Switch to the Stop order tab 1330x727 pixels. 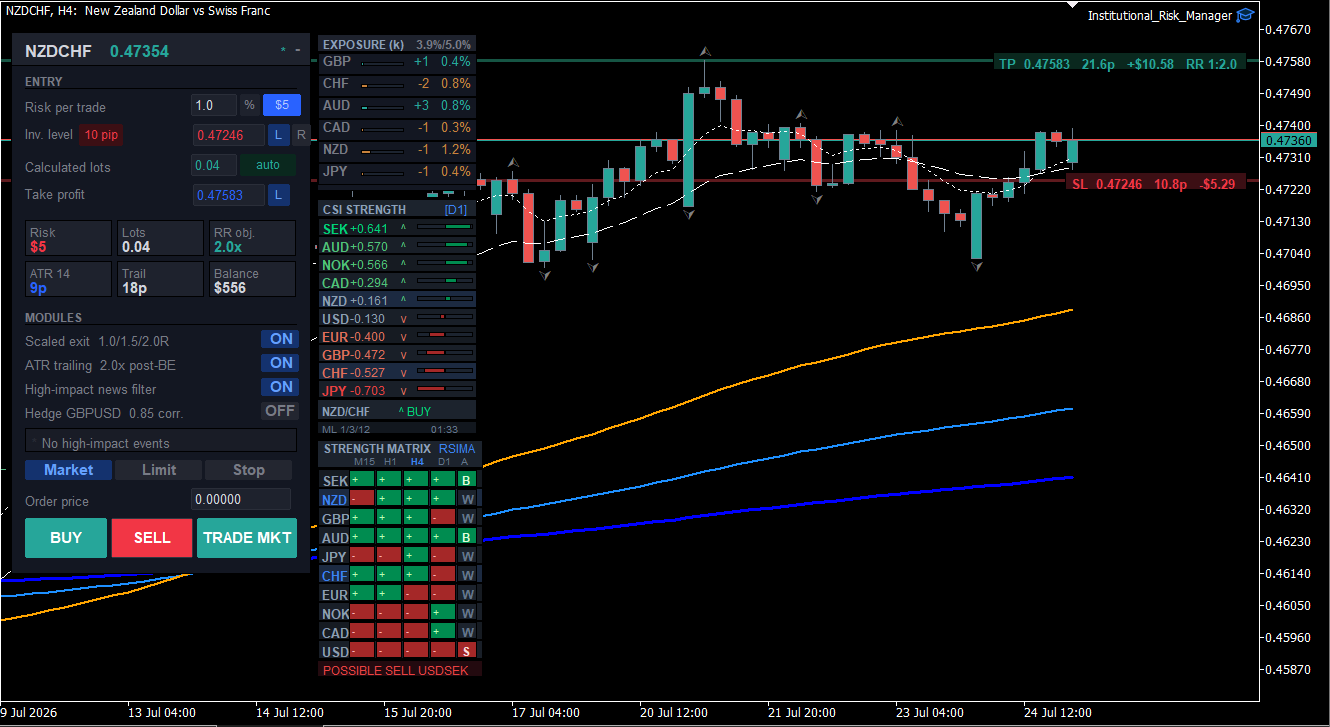(x=249, y=470)
